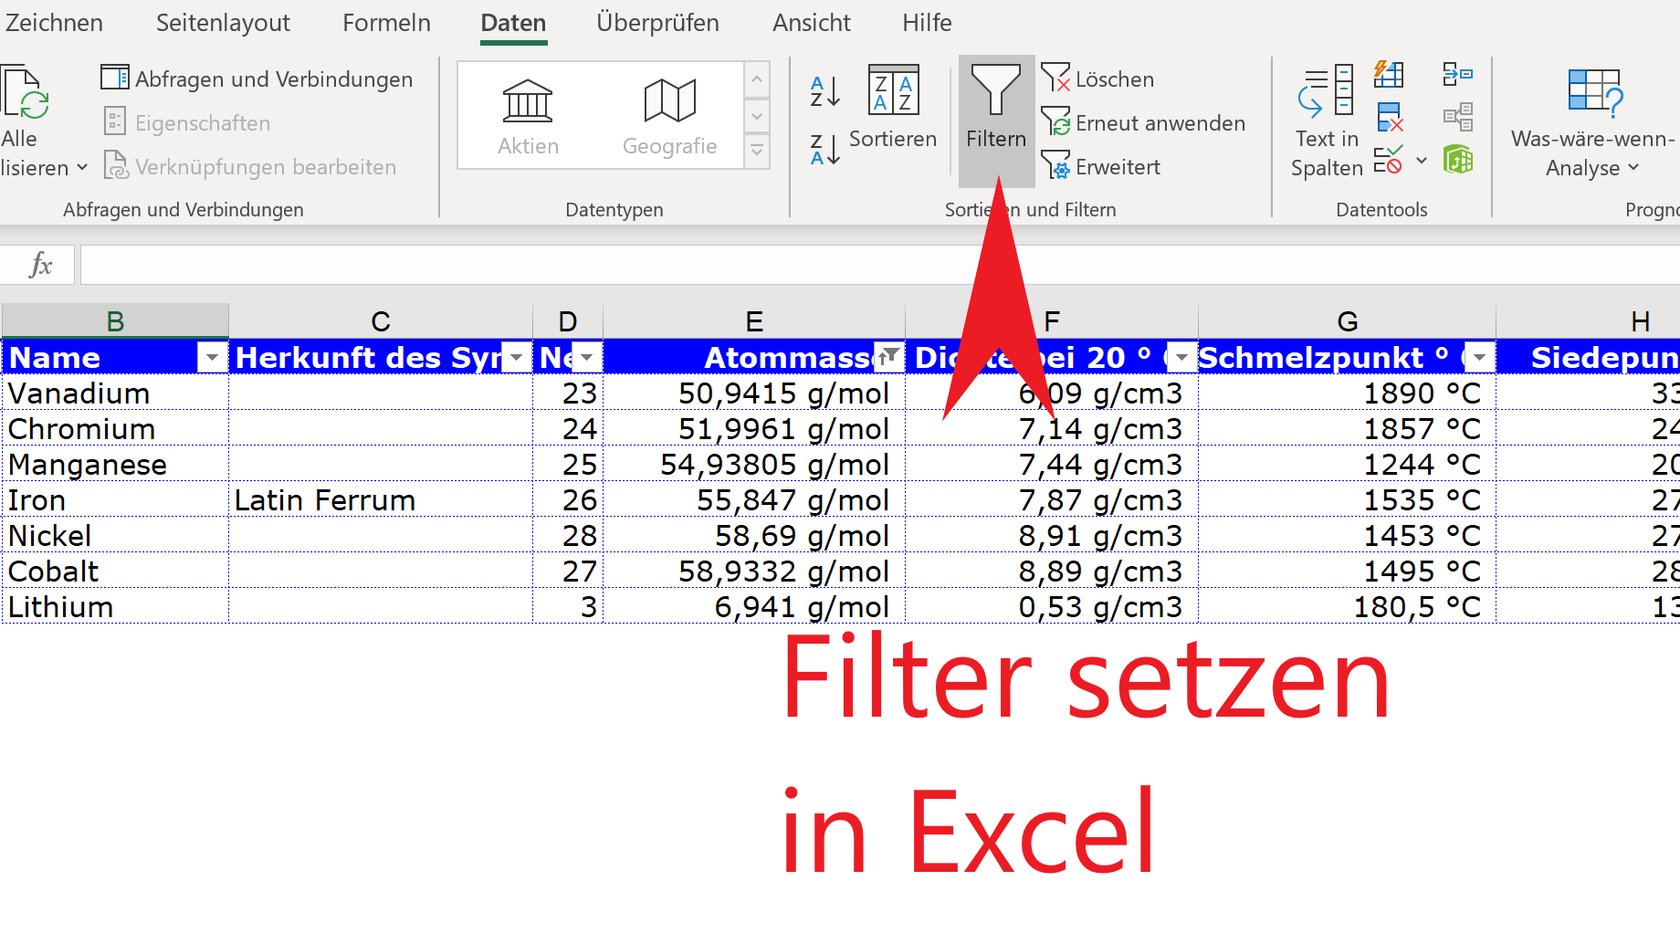Open Text in Spalten
The height and width of the screenshot is (944, 1680).
pos(1326,122)
